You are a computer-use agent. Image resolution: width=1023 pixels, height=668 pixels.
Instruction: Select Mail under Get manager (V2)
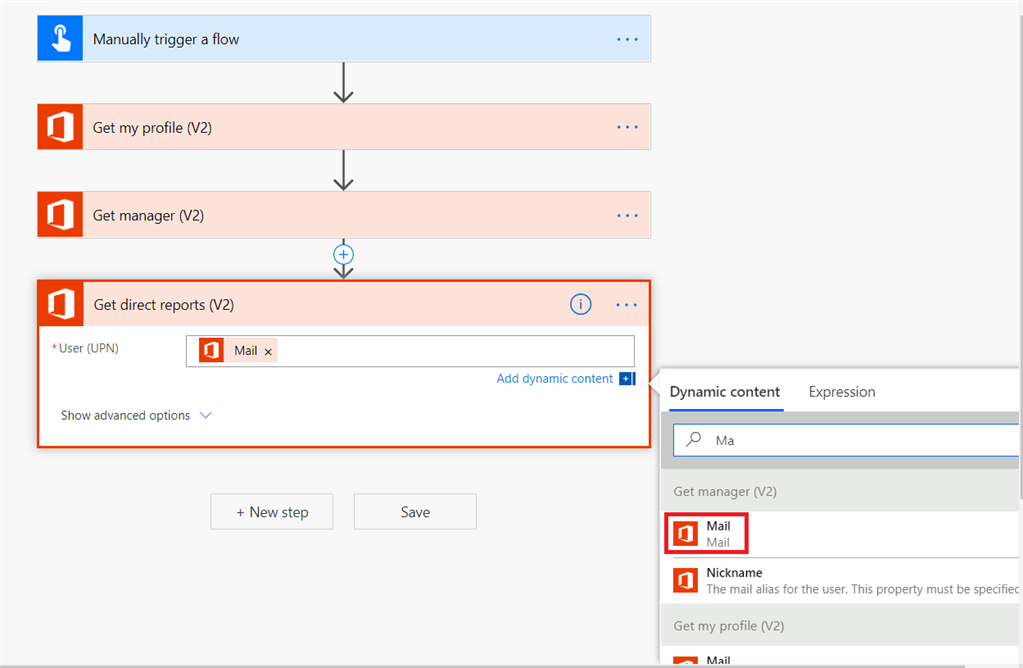click(718, 533)
